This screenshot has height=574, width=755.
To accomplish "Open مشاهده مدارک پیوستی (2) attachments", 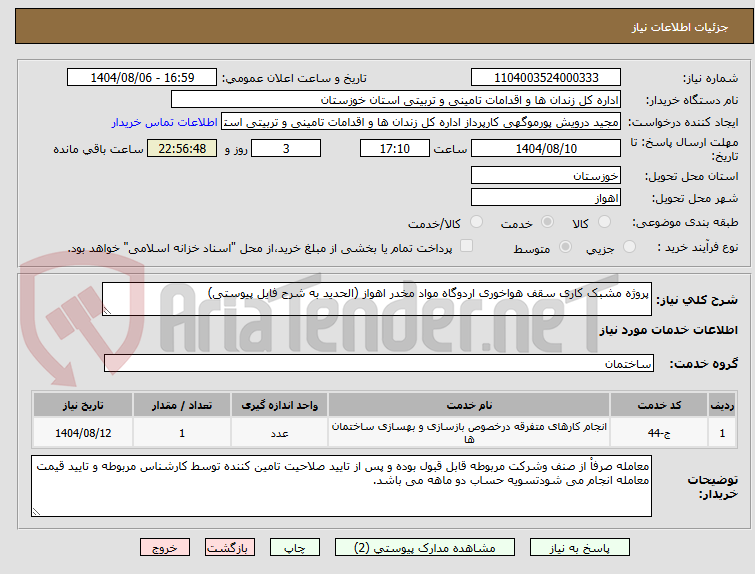I will [x=425, y=548].
